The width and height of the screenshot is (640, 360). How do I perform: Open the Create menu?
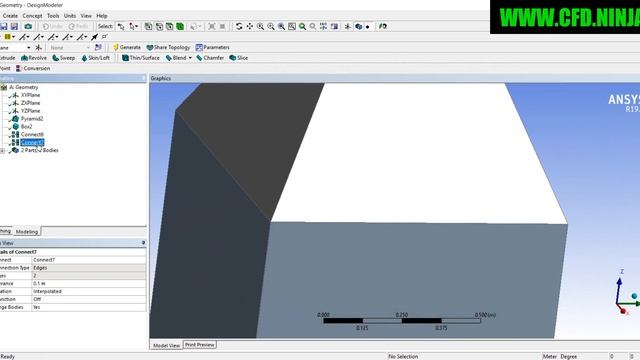pos(10,16)
